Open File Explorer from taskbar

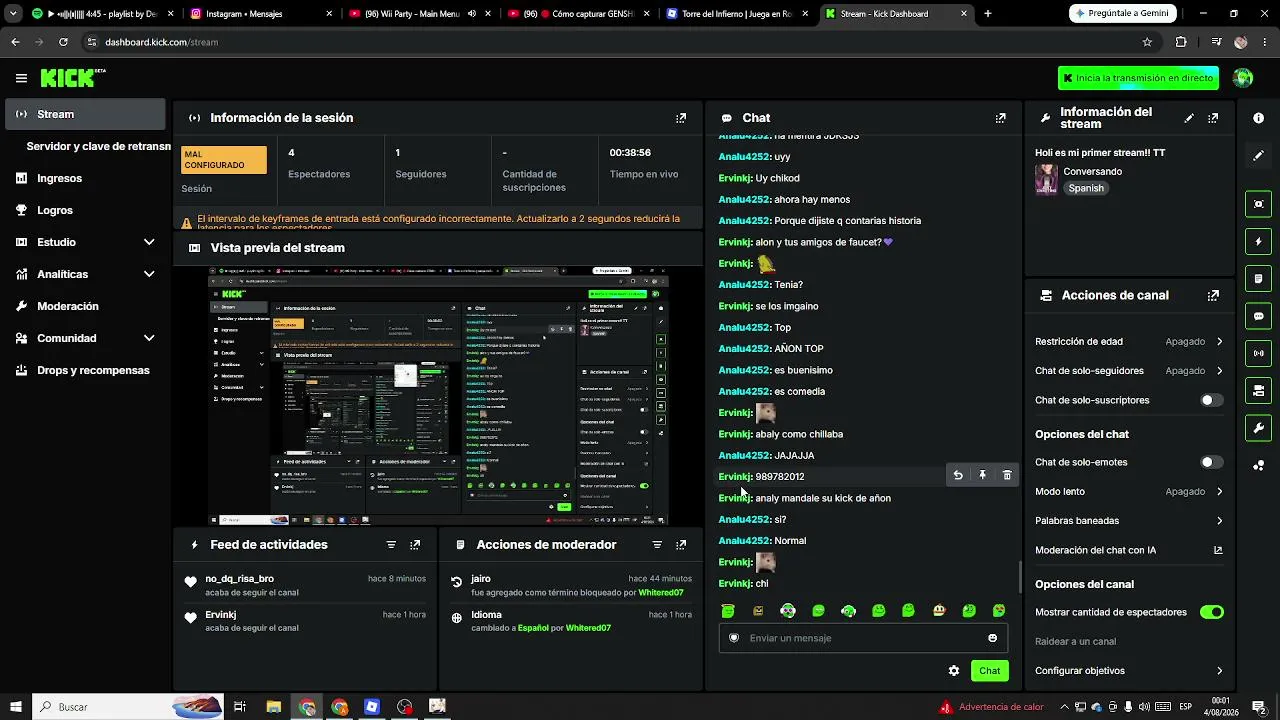click(273, 707)
